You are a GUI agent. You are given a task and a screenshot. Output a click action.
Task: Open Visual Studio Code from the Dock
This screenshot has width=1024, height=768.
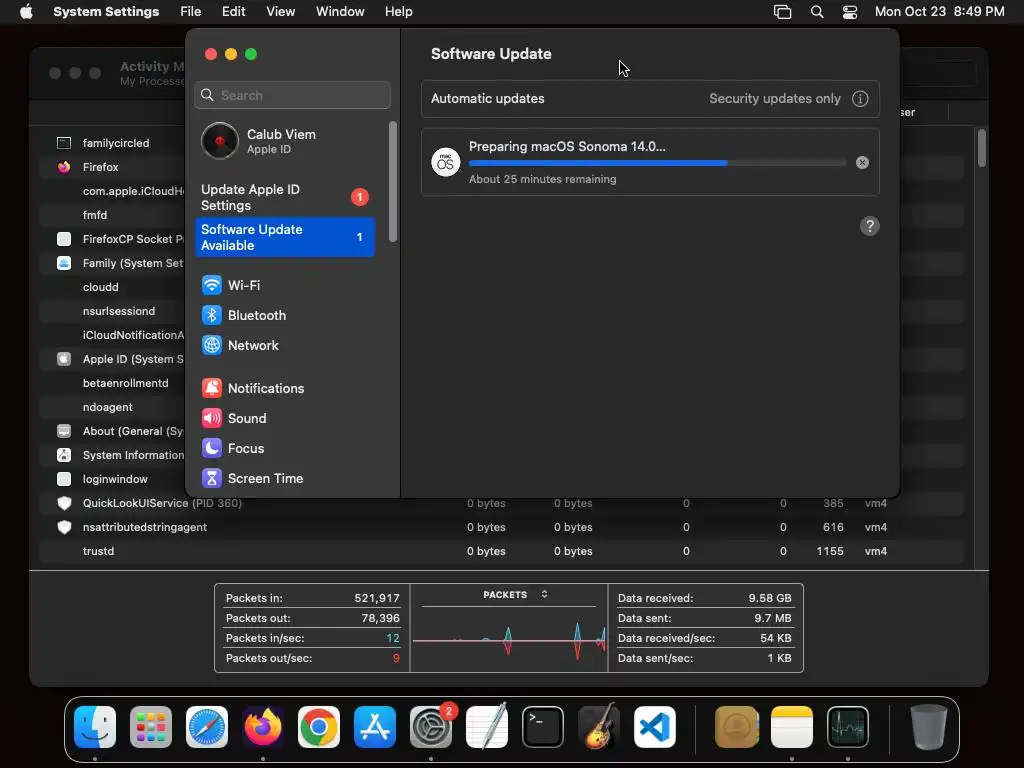654,727
